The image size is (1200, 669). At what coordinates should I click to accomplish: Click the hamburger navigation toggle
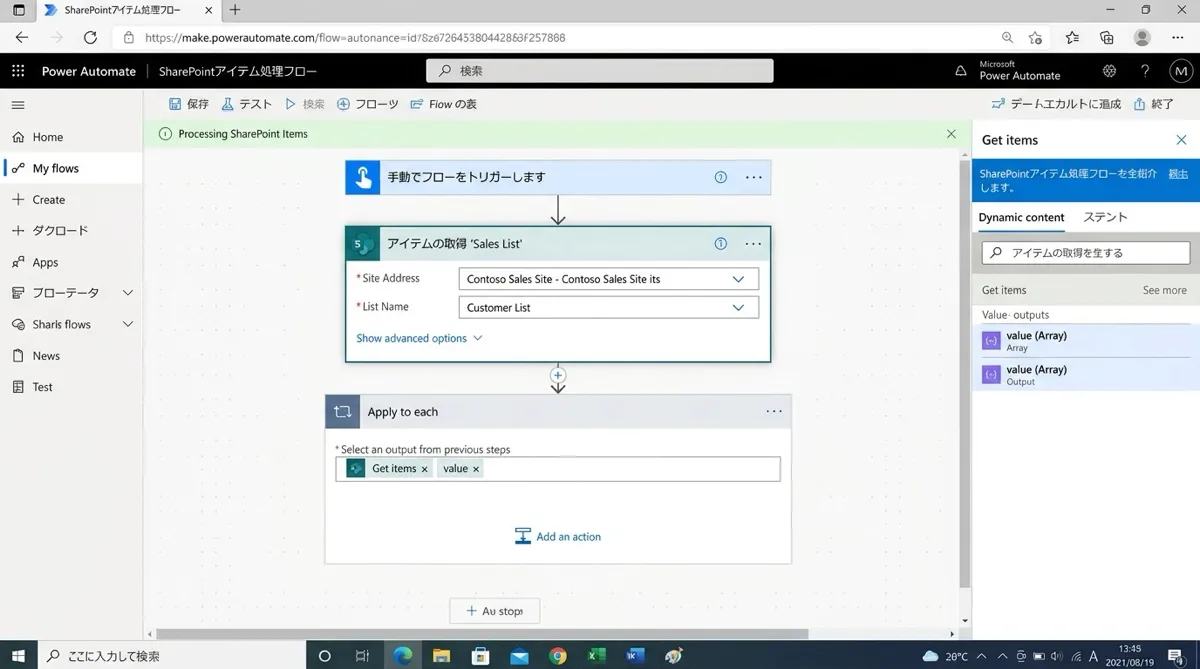[18, 105]
